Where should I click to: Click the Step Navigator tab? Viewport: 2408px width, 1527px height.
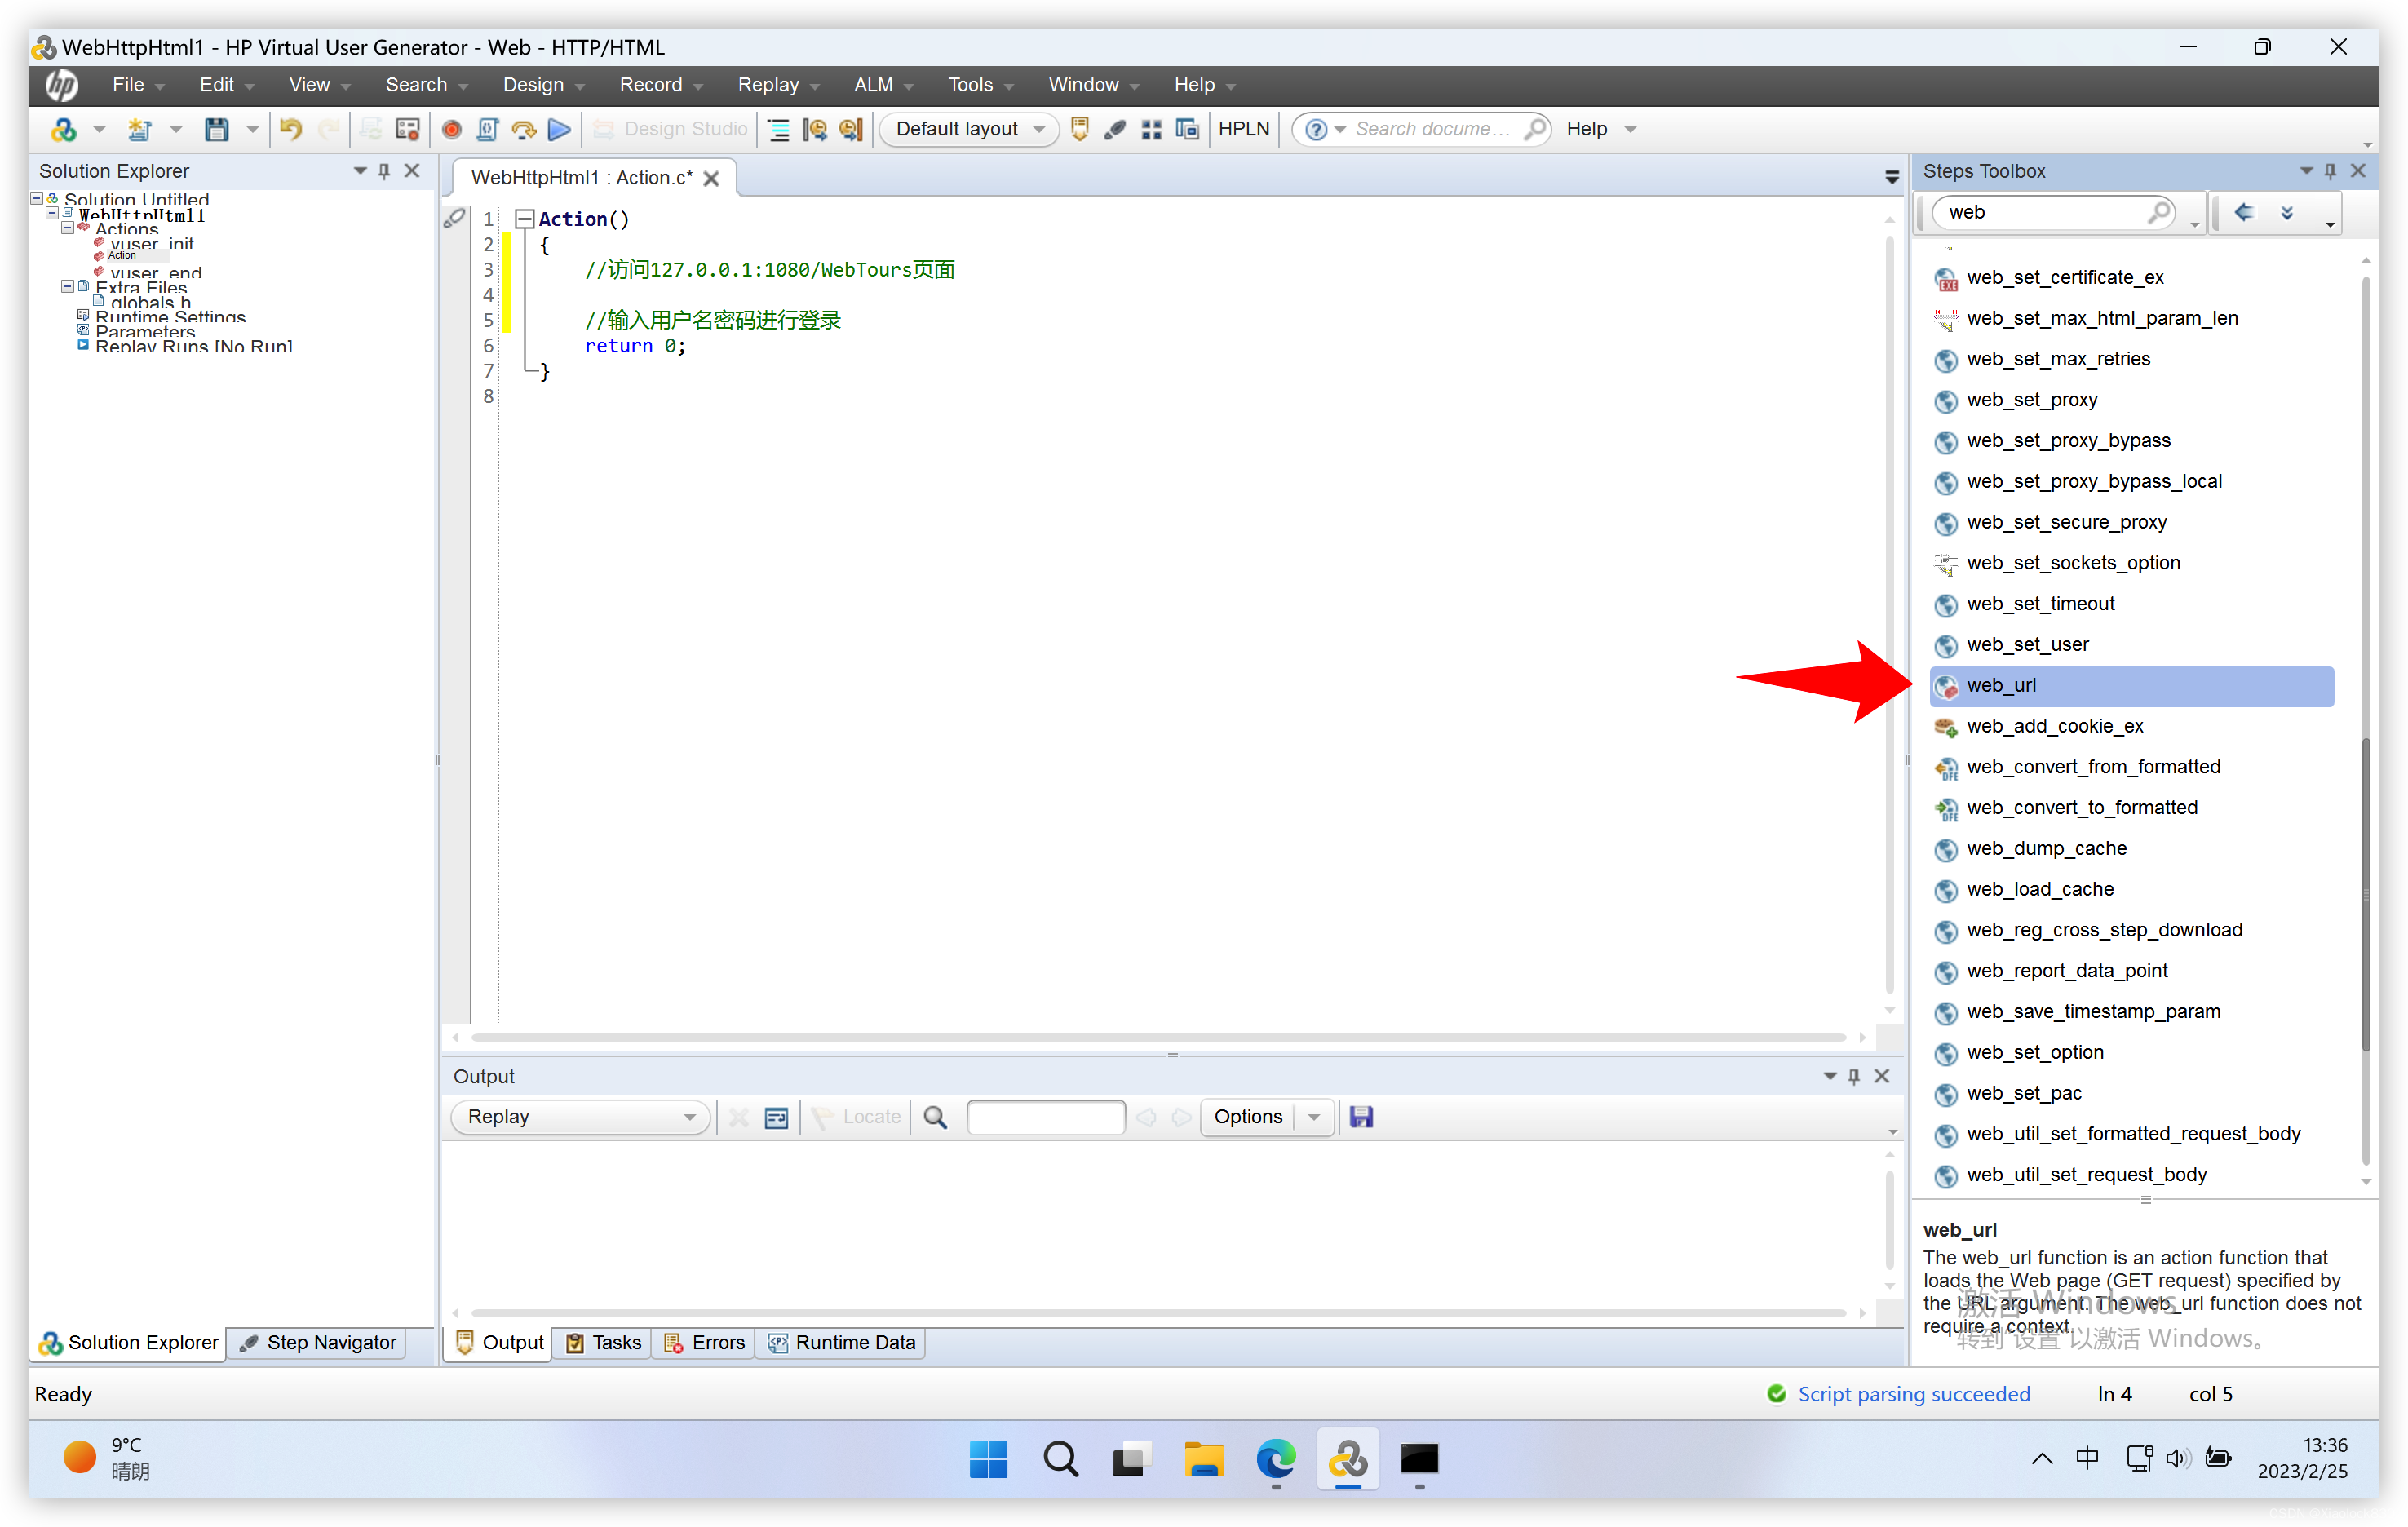323,1343
